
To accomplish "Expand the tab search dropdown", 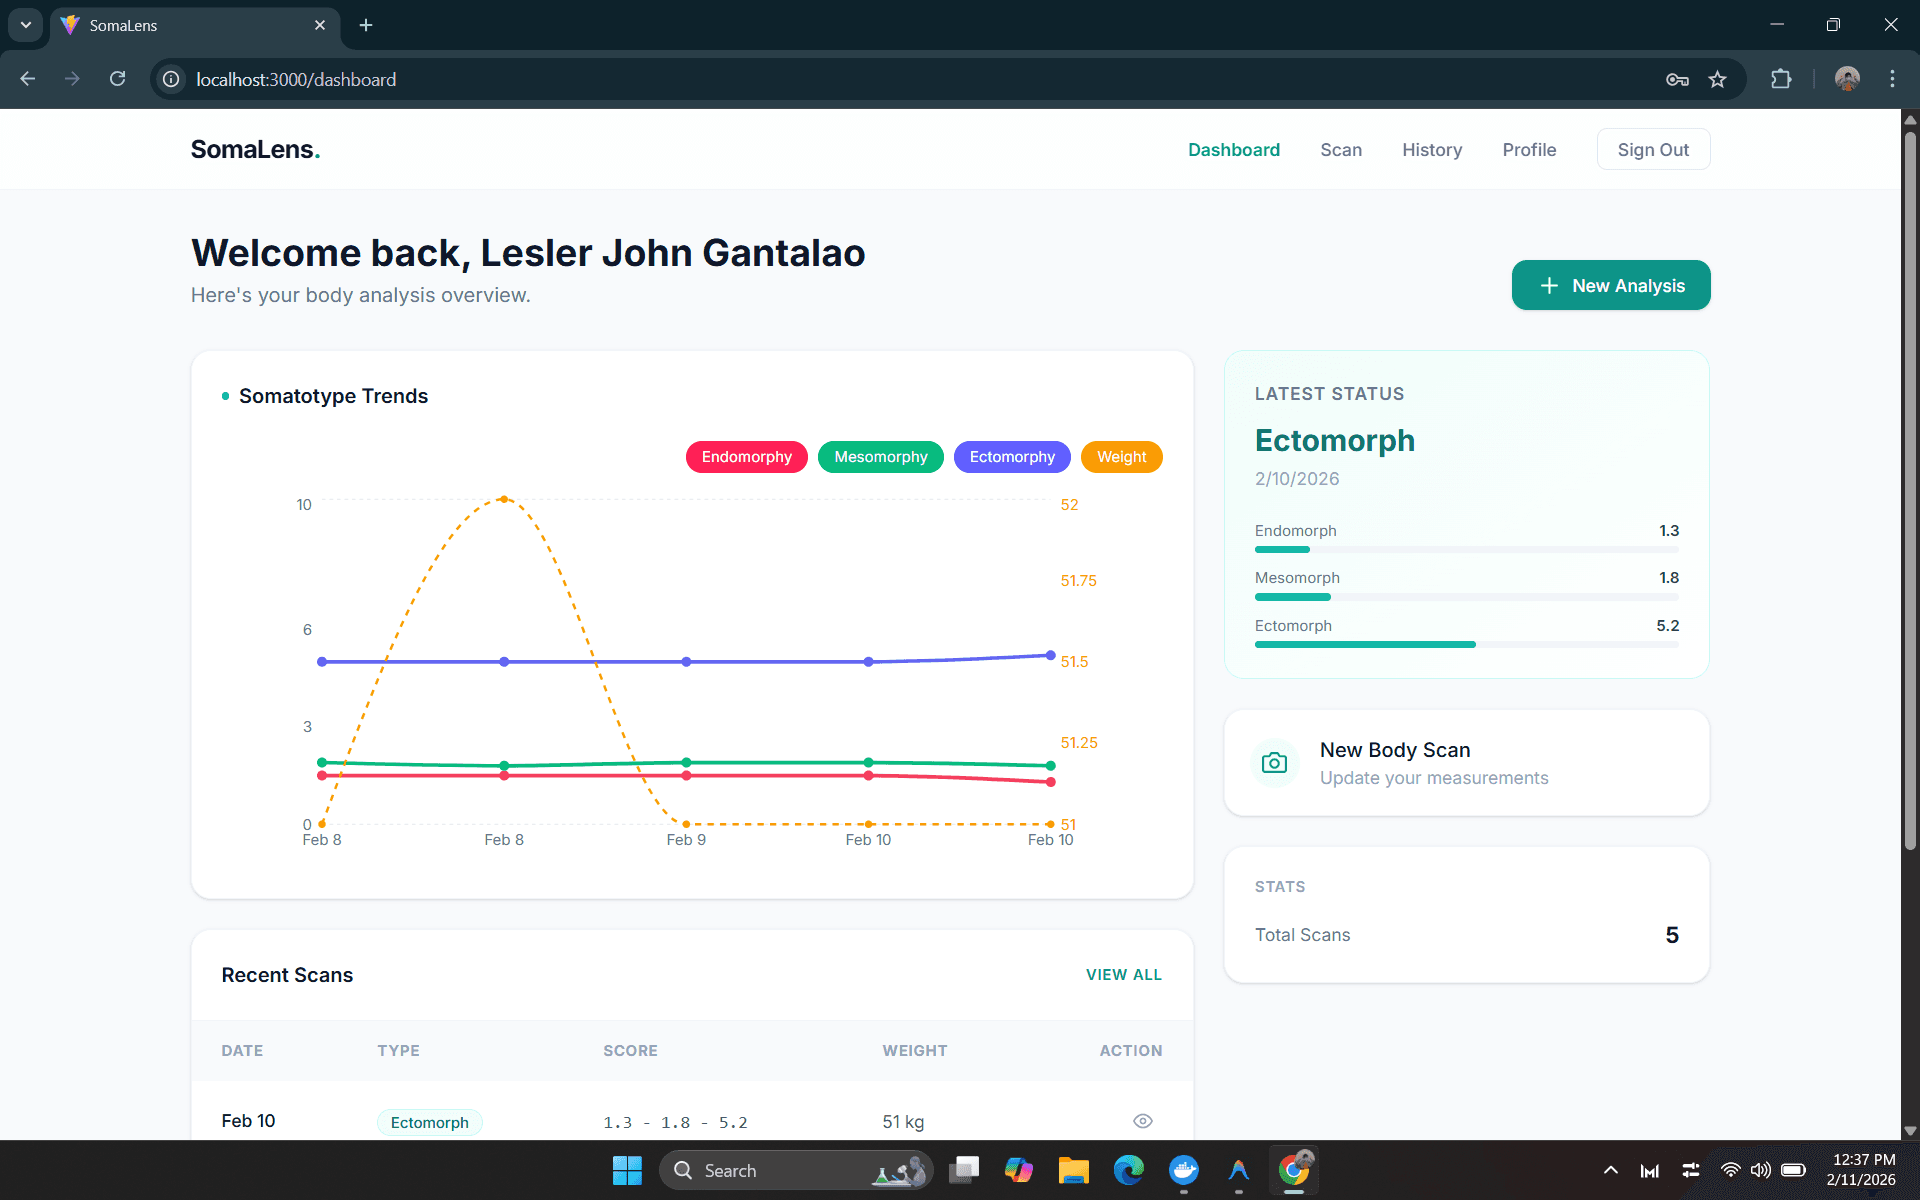I will click(26, 25).
